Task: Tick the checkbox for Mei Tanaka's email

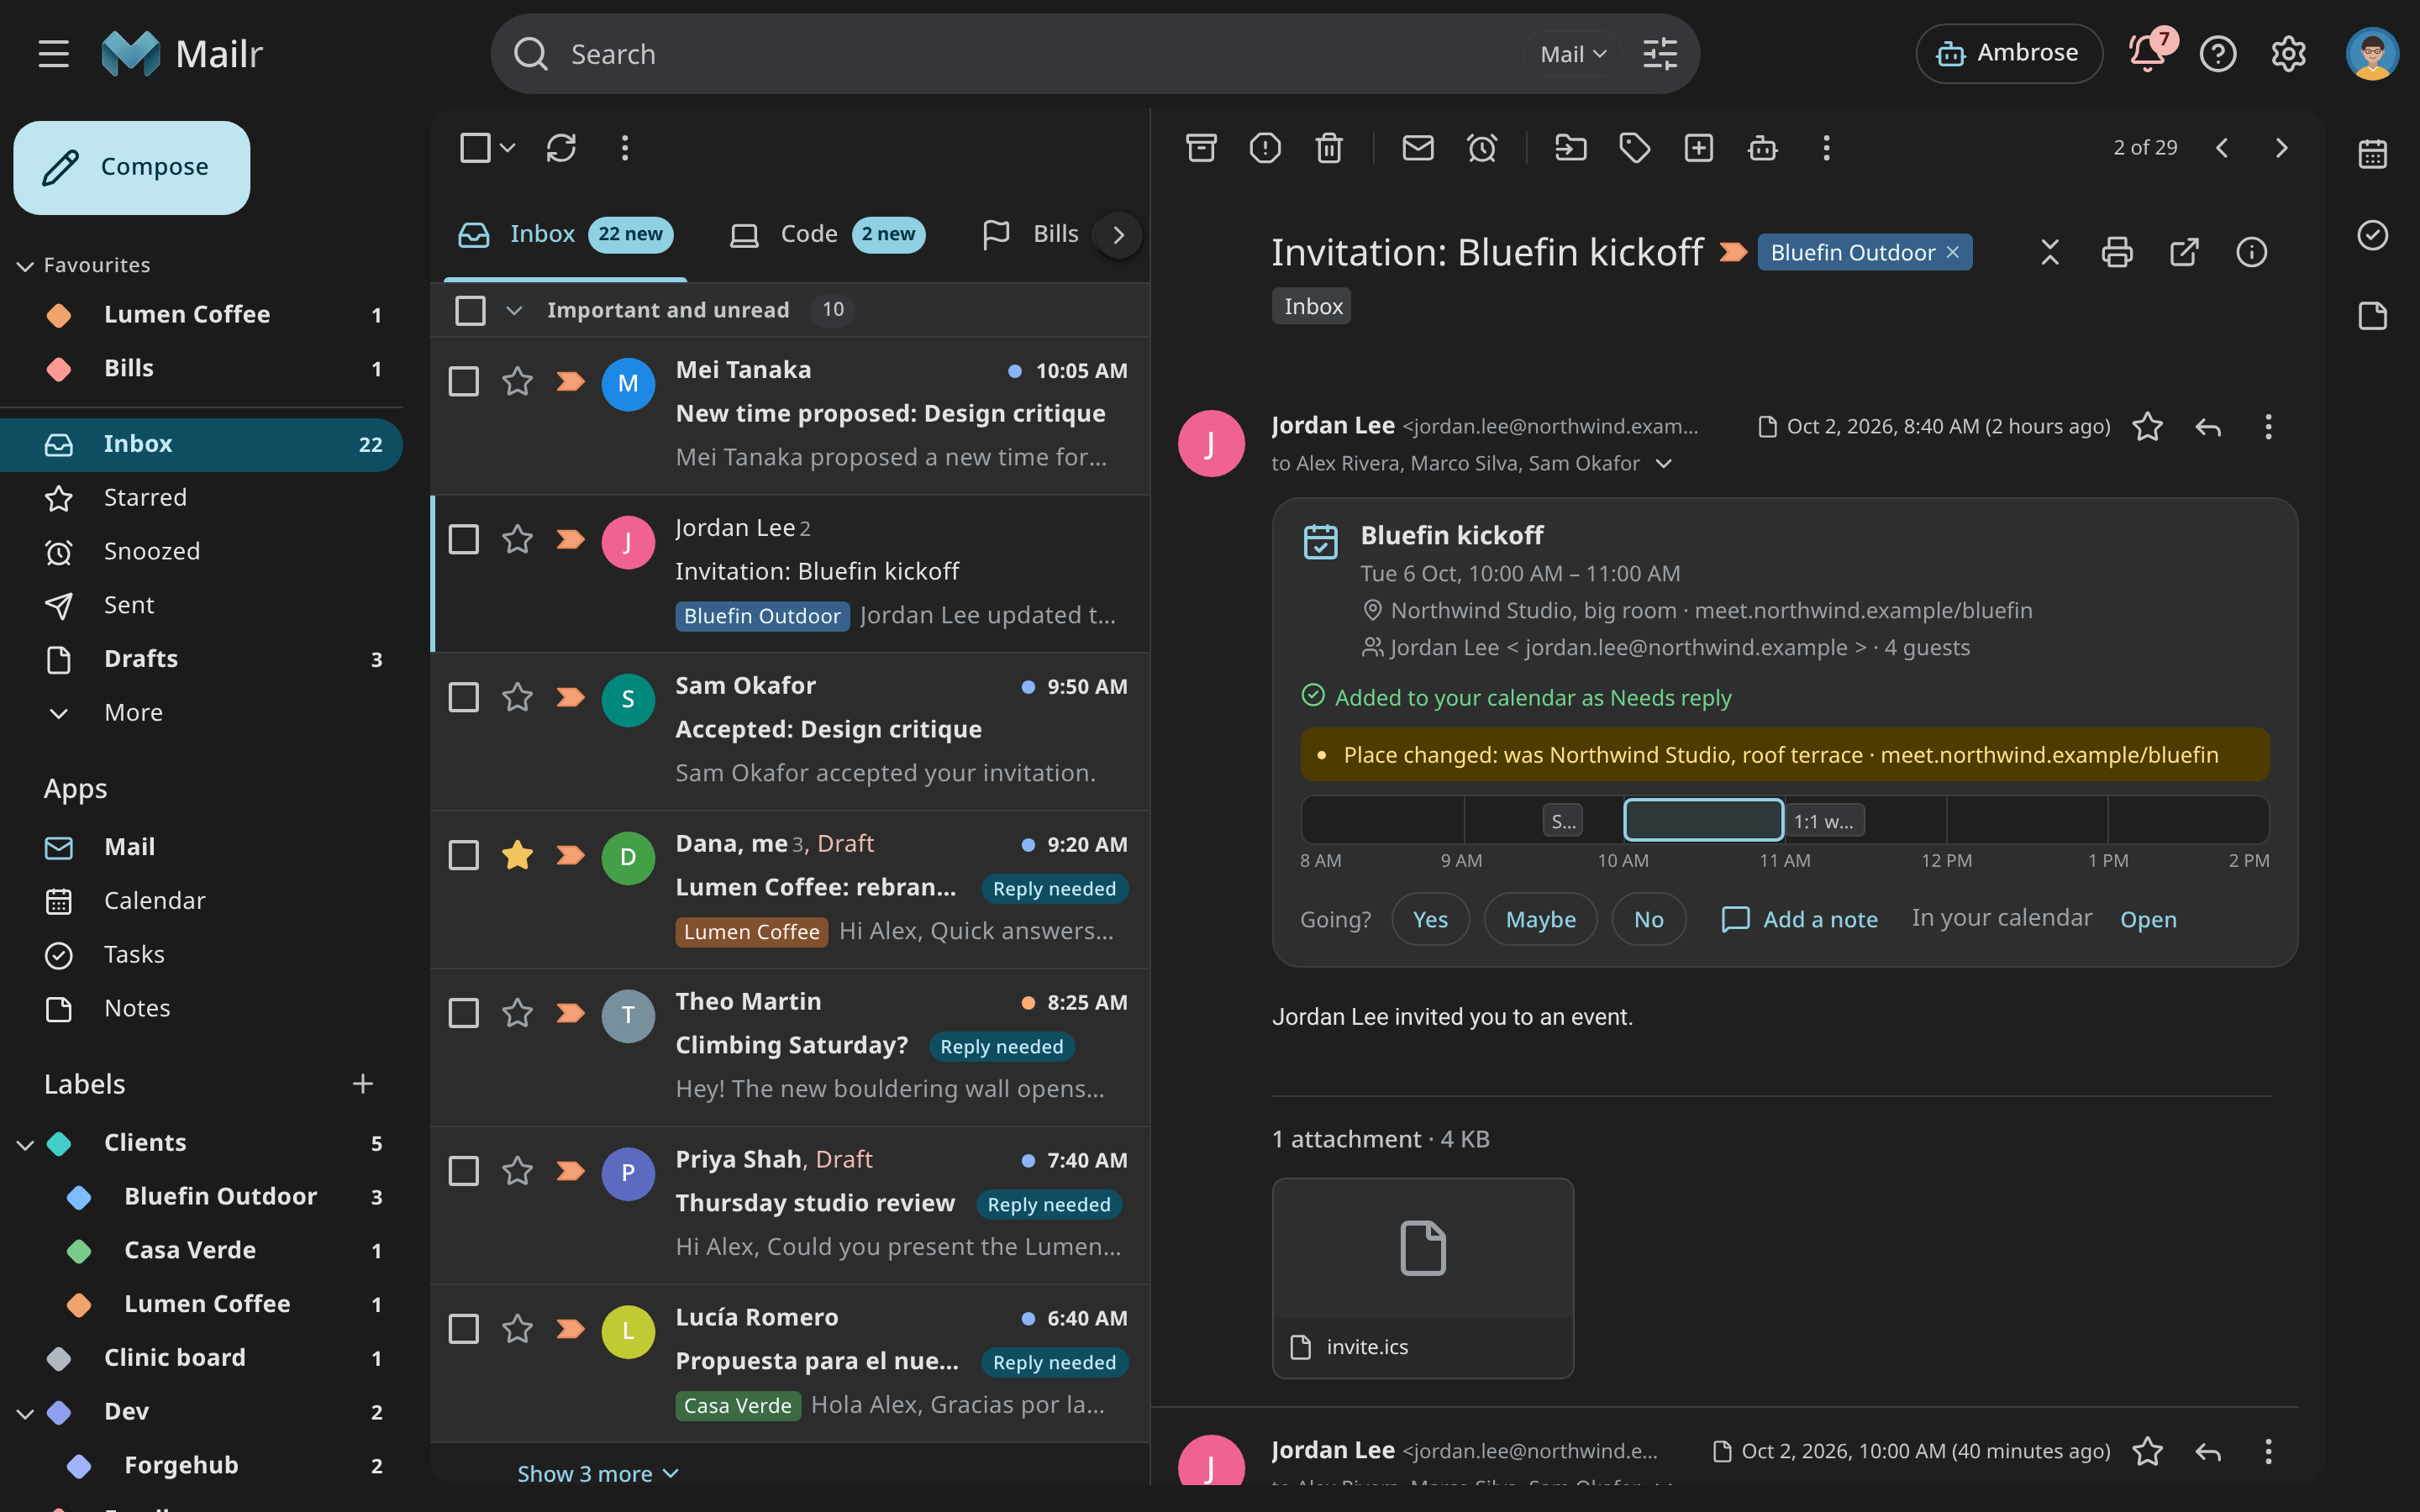Action: click(463, 381)
